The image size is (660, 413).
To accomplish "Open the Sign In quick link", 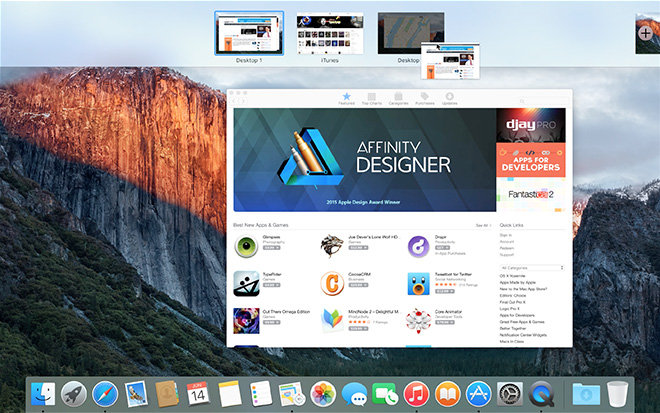I will click(x=507, y=234).
